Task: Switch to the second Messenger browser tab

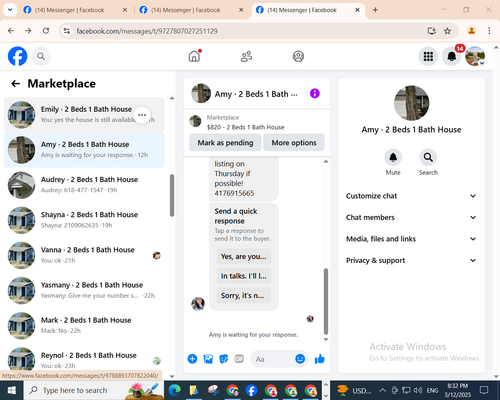Action: 191,10
